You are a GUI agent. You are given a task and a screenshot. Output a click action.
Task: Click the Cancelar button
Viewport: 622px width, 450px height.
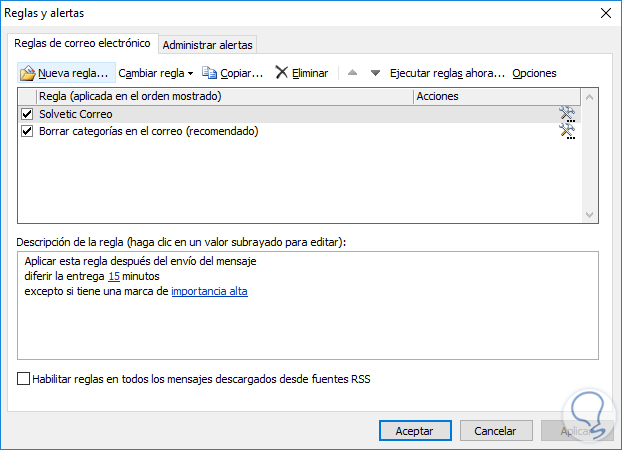click(x=494, y=431)
